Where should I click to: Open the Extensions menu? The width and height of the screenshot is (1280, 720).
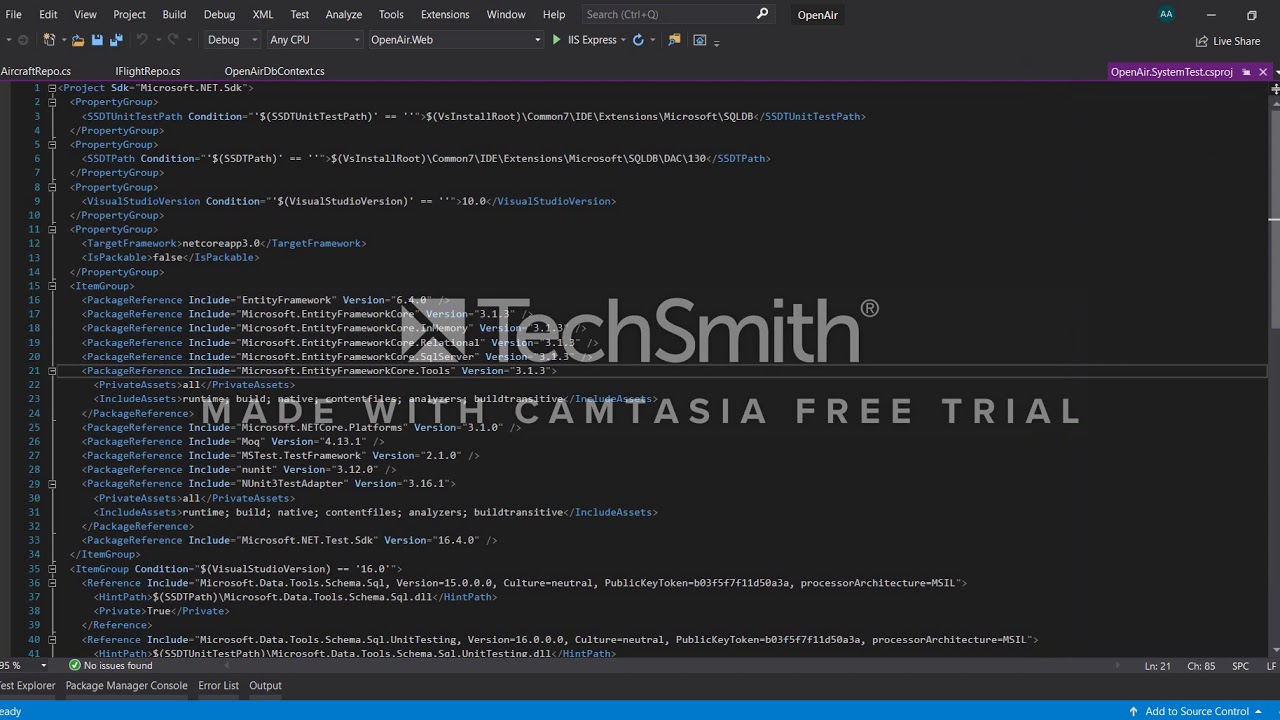[445, 14]
